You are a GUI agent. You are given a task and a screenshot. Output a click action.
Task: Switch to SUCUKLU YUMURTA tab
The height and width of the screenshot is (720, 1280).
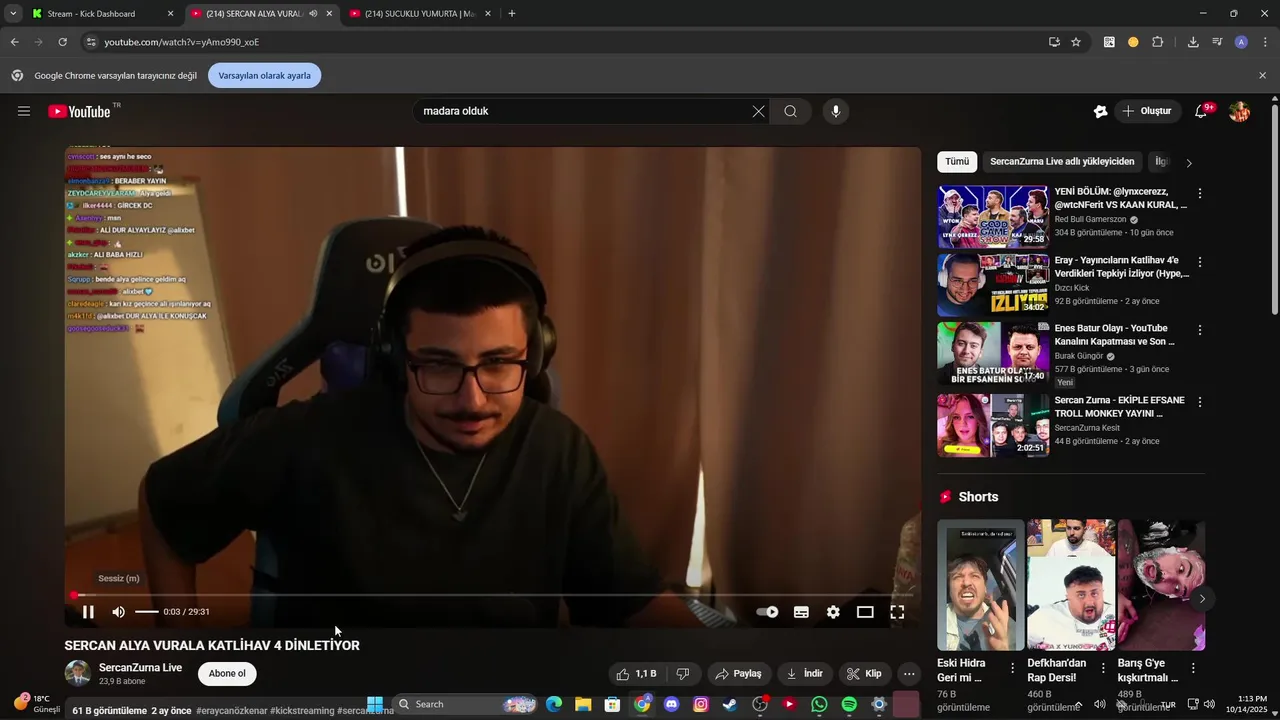click(x=420, y=14)
